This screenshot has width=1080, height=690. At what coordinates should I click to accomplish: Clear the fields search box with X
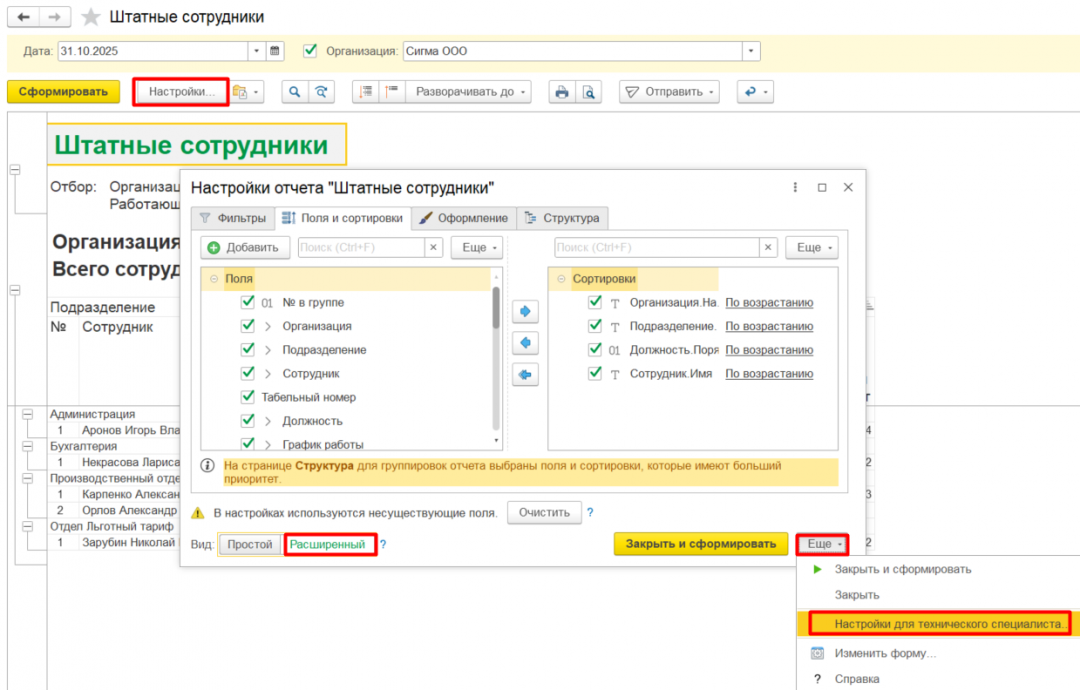click(433, 247)
